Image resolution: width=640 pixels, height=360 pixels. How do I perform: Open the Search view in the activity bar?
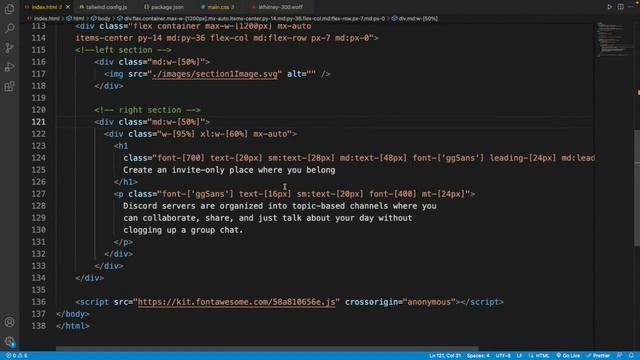click(9, 28)
